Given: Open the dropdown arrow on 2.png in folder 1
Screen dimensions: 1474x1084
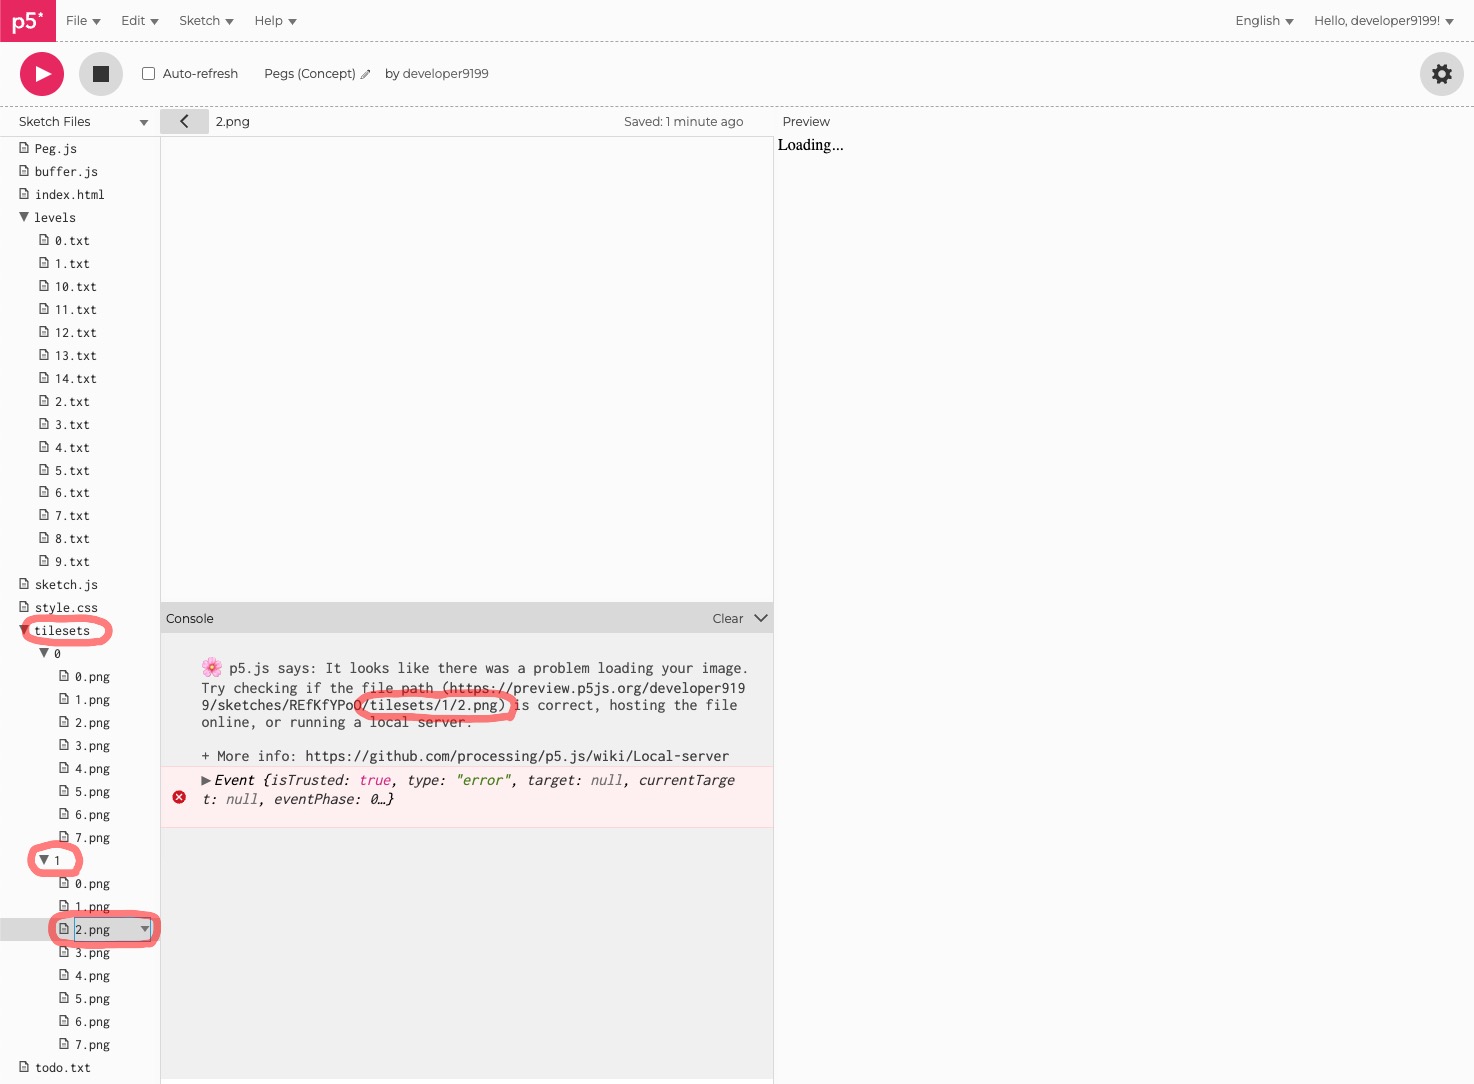Looking at the screenshot, I should click(144, 929).
